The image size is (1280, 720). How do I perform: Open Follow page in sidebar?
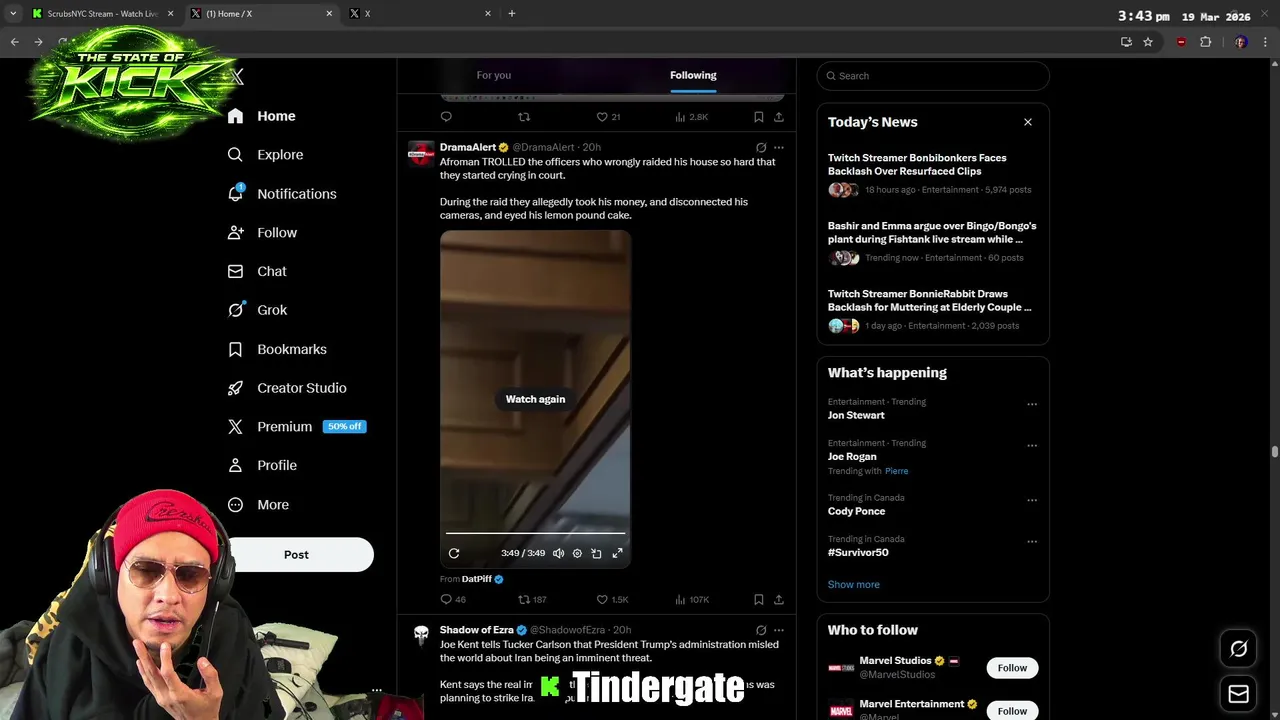tap(262, 233)
